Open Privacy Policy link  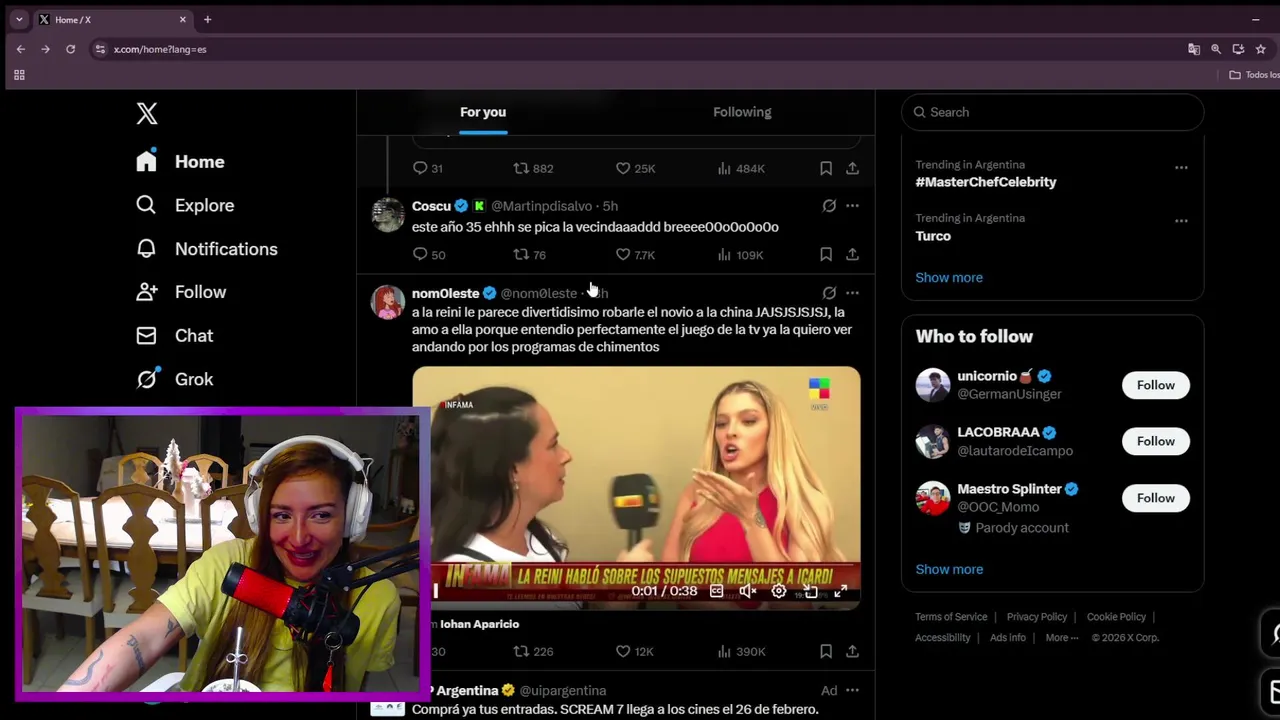point(1037,617)
